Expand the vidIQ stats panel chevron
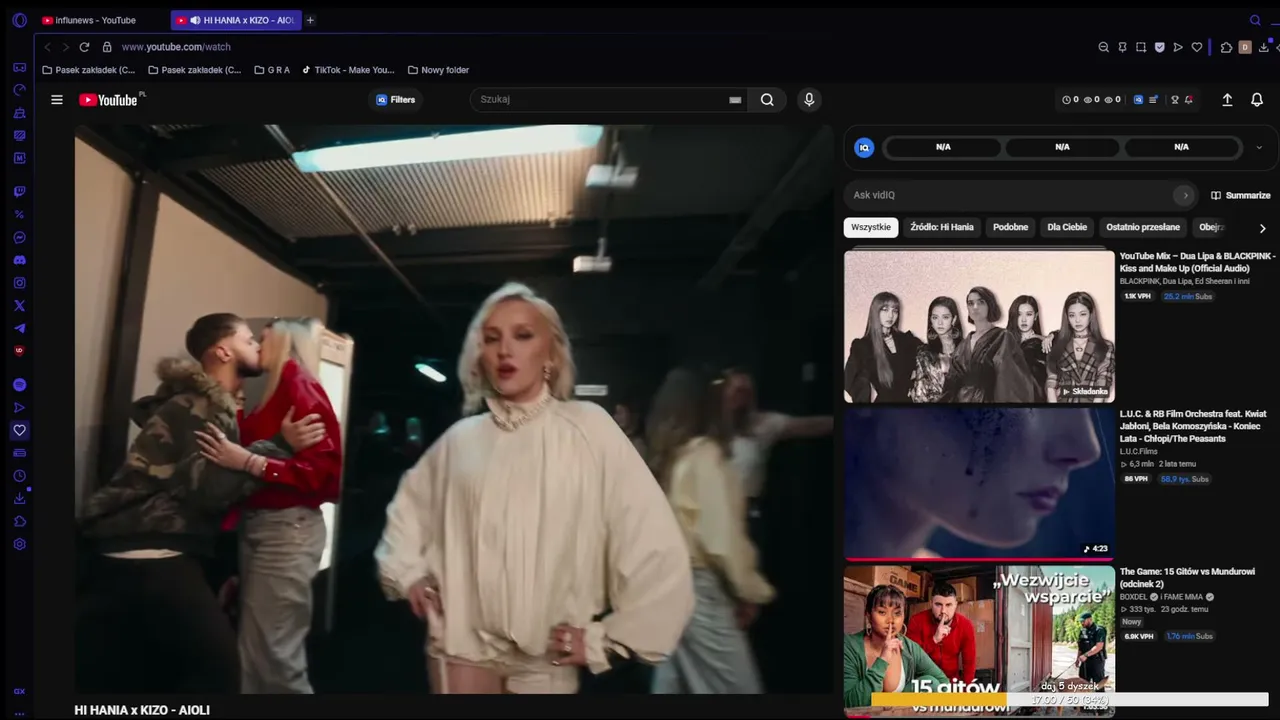 1259,148
